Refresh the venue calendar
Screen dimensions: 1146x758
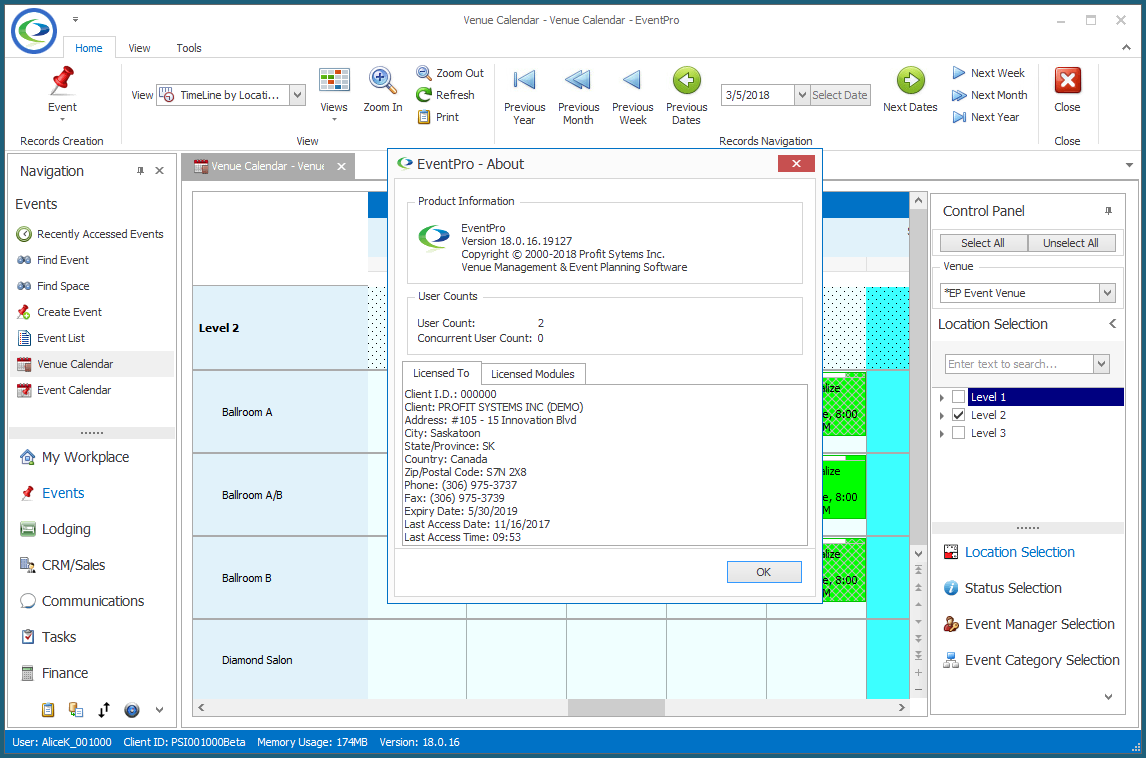(x=445, y=95)
